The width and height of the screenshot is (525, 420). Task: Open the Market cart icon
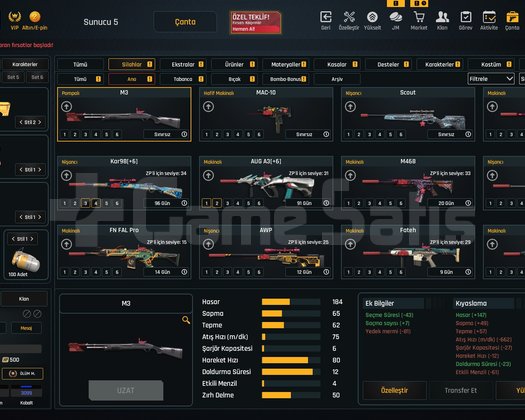[419, 17]
